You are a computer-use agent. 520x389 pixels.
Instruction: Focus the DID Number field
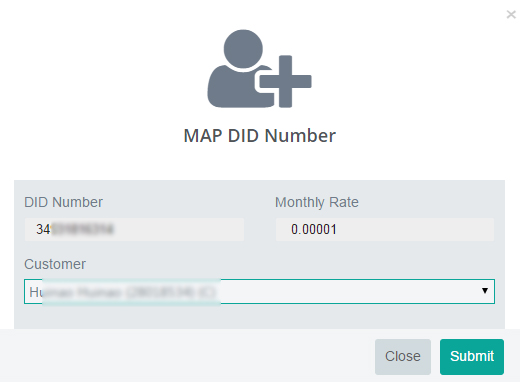tap(134, 229)
